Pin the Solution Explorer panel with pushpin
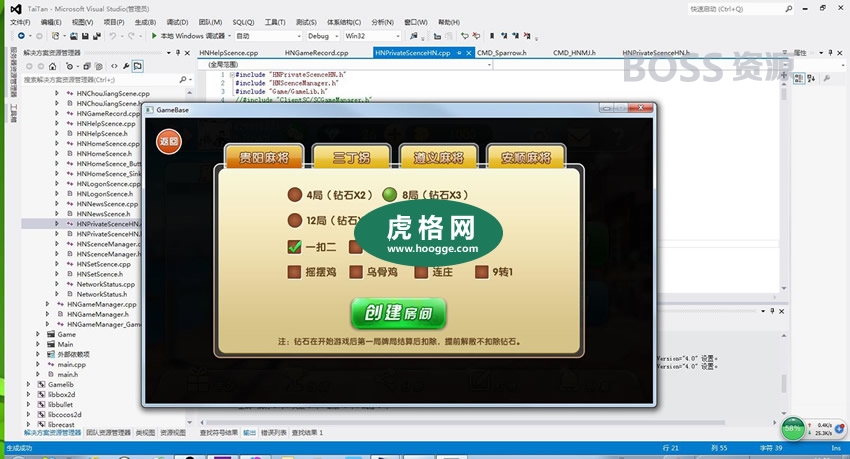Image resolution: width=850 pixels, height=459 pixels. pos(178,53)
